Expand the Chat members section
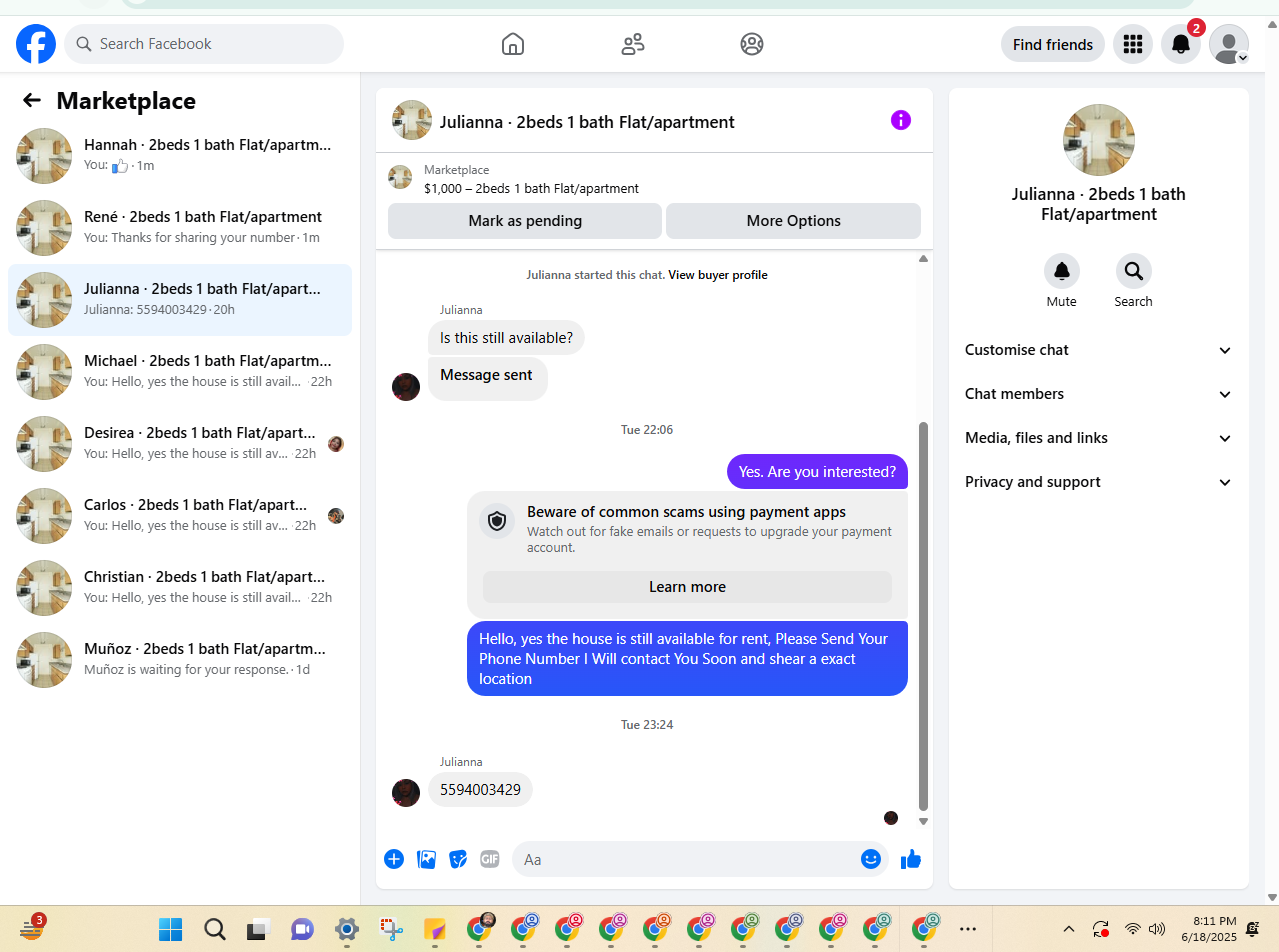 1098,394
